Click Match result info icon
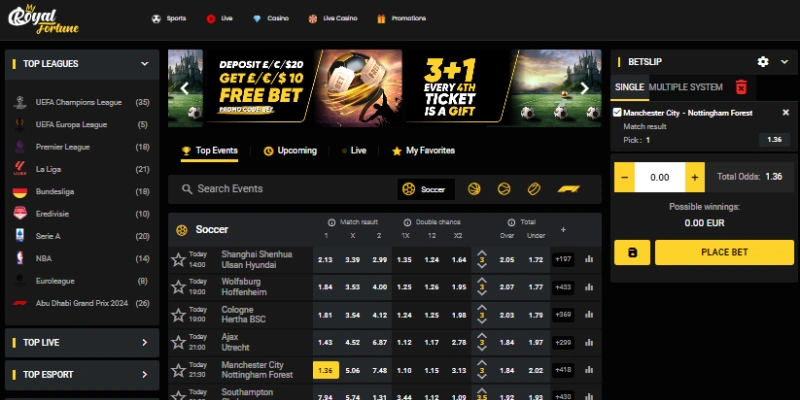800x400 pixels. coord(332,222)
